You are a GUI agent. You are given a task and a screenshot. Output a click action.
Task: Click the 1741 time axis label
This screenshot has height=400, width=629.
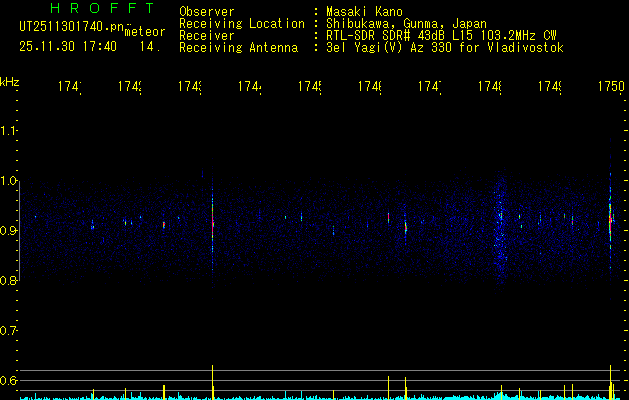pyautogui.click(x=70, y=86)
